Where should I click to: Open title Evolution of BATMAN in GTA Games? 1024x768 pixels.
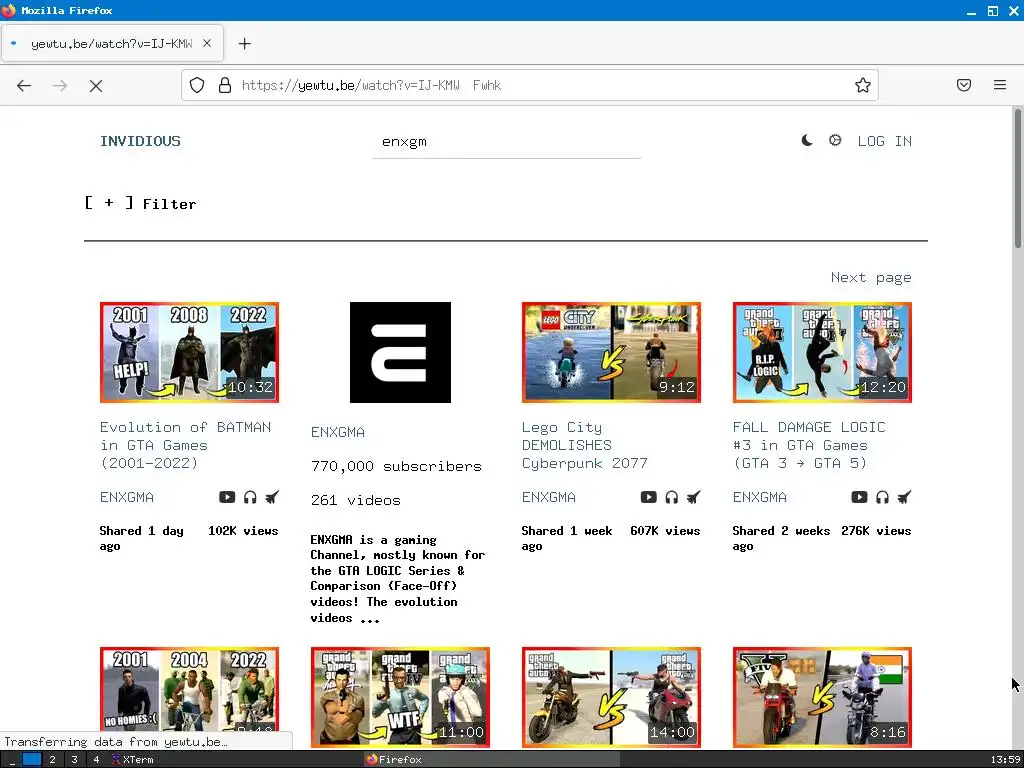click(185, 445)
